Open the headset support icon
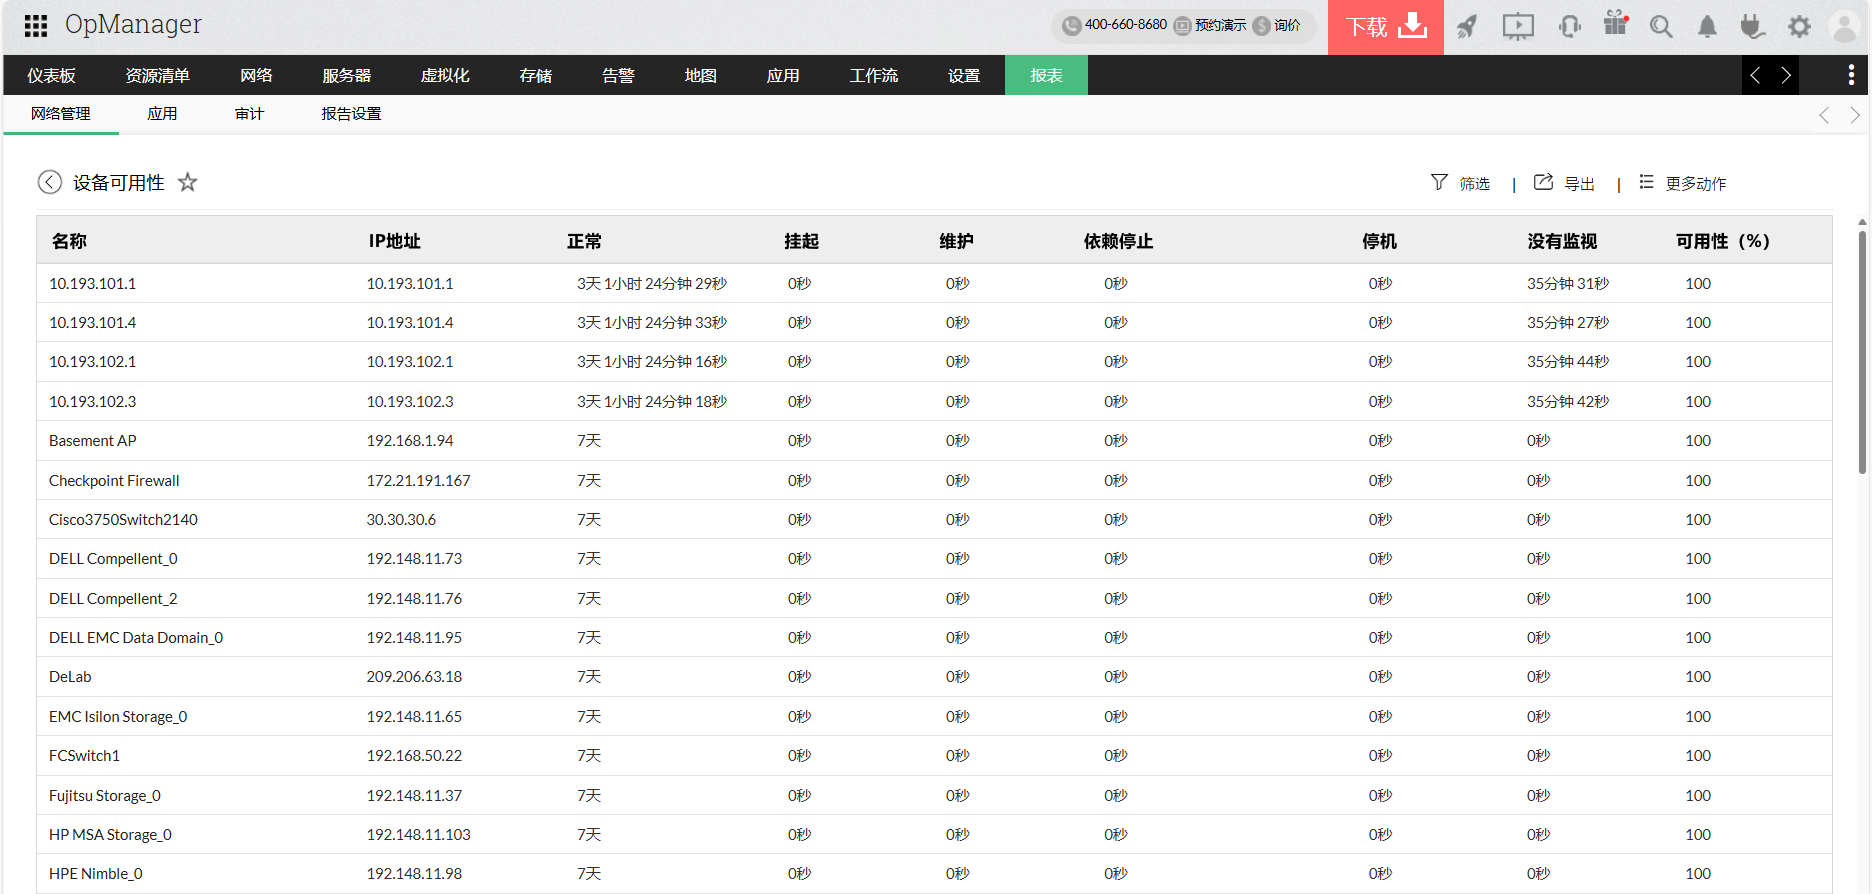 [x=1570, y=27]
